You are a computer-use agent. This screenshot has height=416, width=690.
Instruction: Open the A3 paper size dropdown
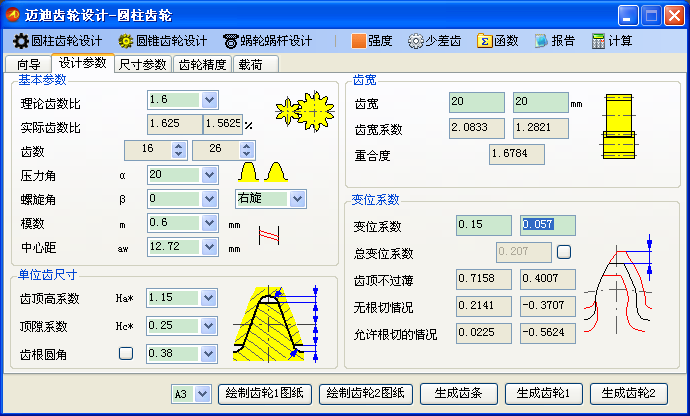click(x=202, y=394)
